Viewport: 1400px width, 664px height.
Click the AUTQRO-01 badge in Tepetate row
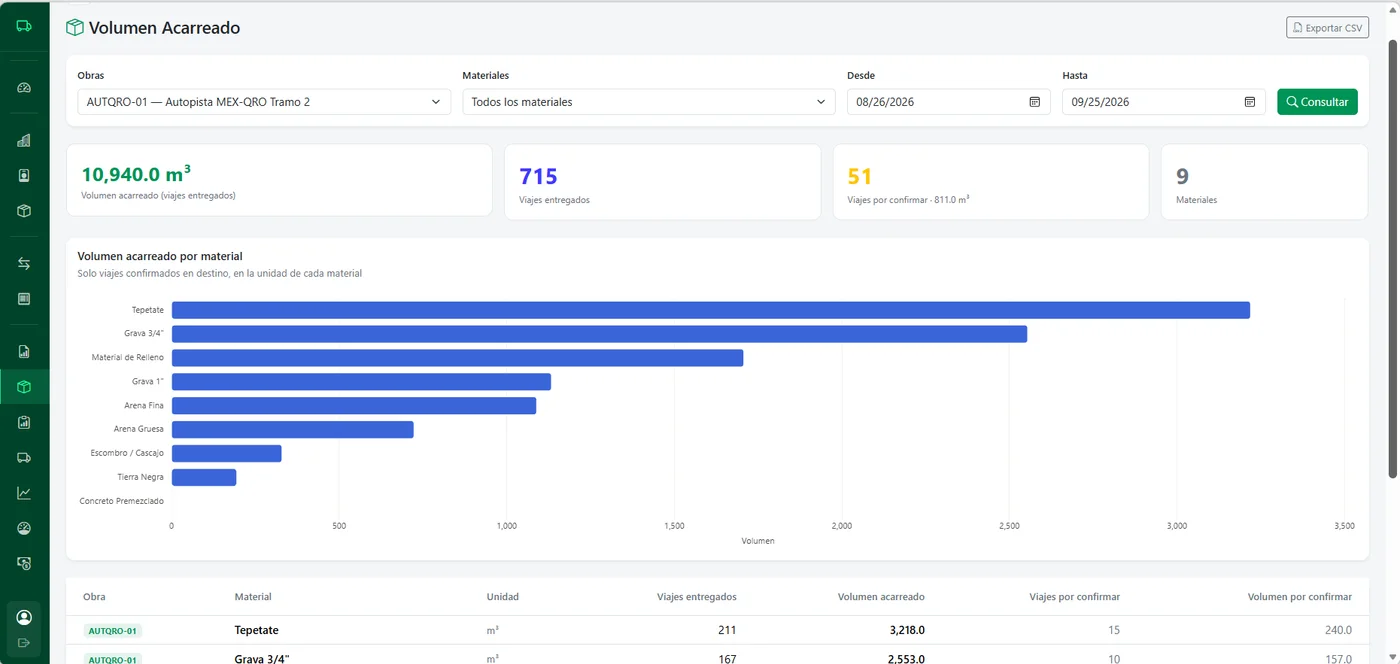click(x=113, y=631)
